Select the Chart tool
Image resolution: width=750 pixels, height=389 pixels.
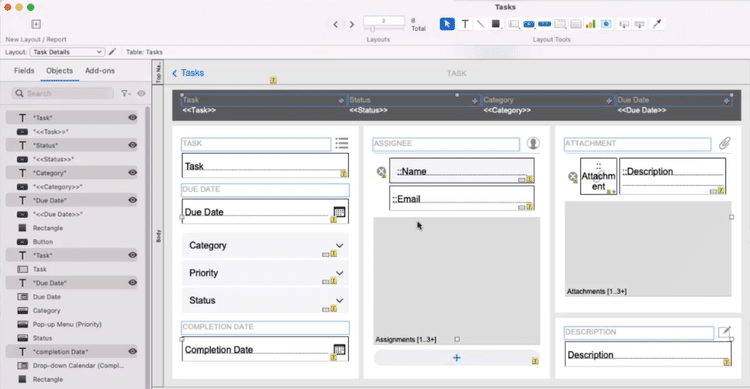(x=591, y=24)
